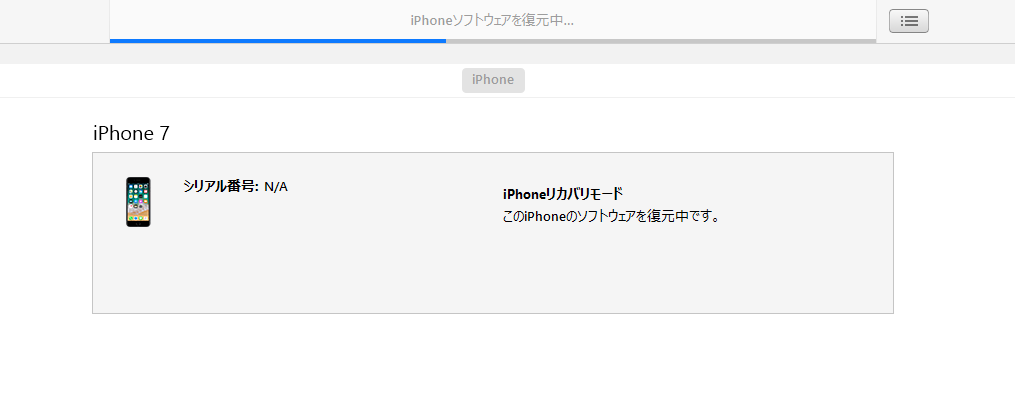Click the iPhone 7 heading
The image size is (1015, 415).
(x=131, y=133)
